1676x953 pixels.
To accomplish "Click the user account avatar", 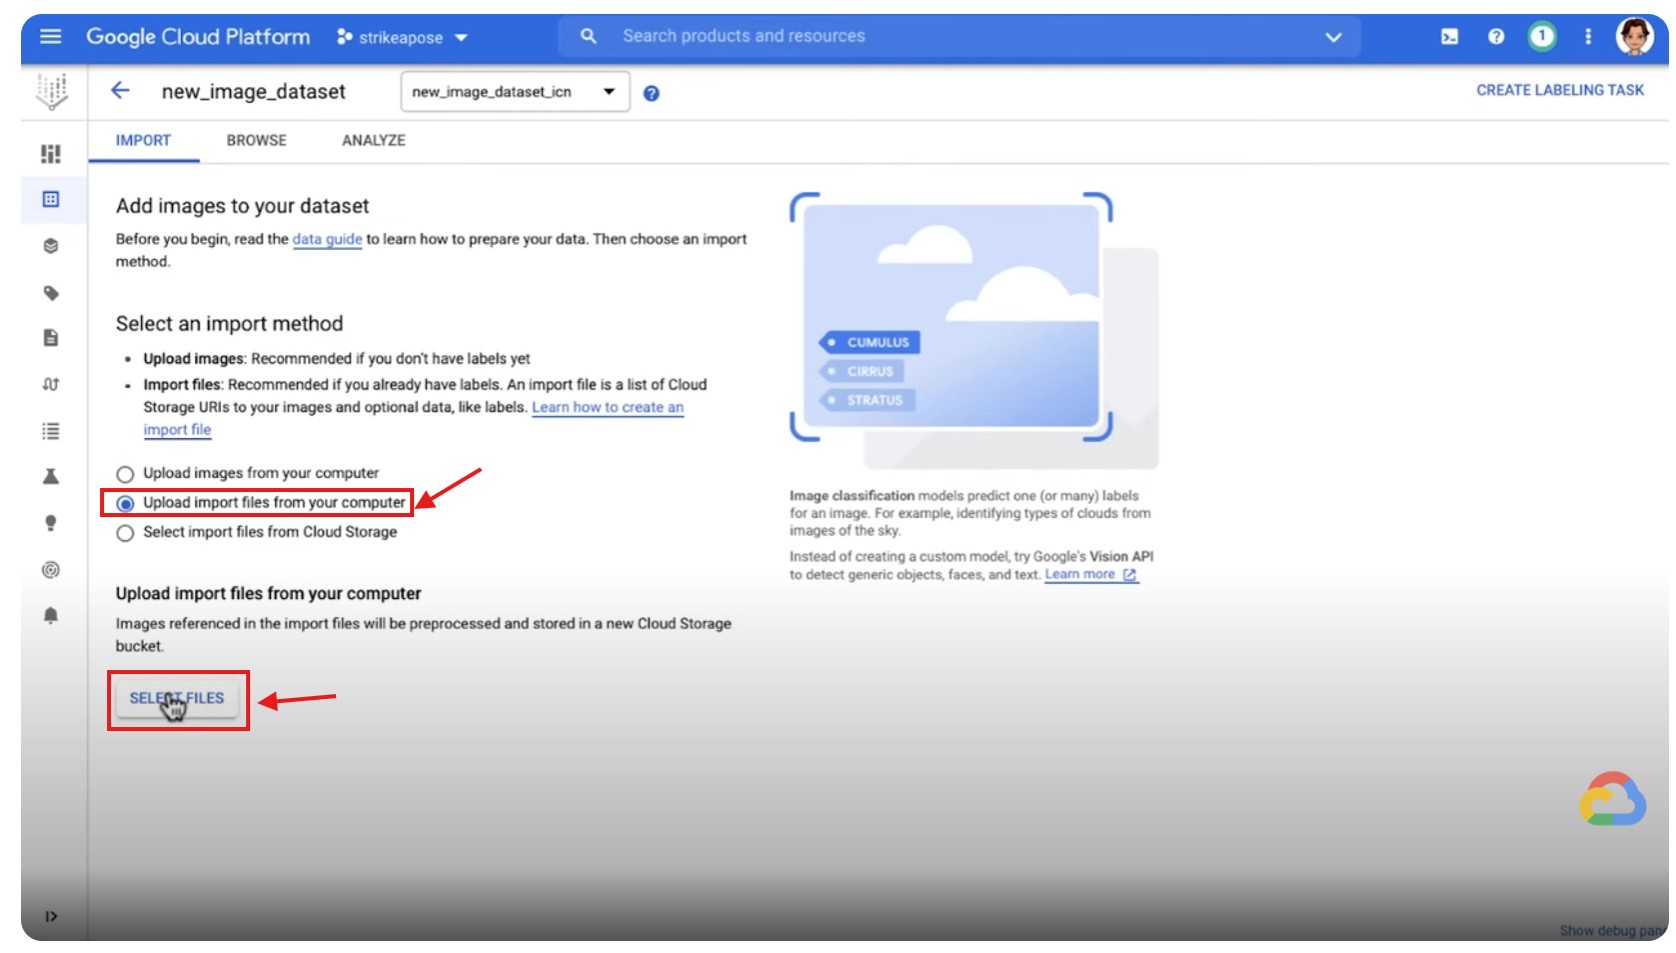I will [x=1635, y=37].
